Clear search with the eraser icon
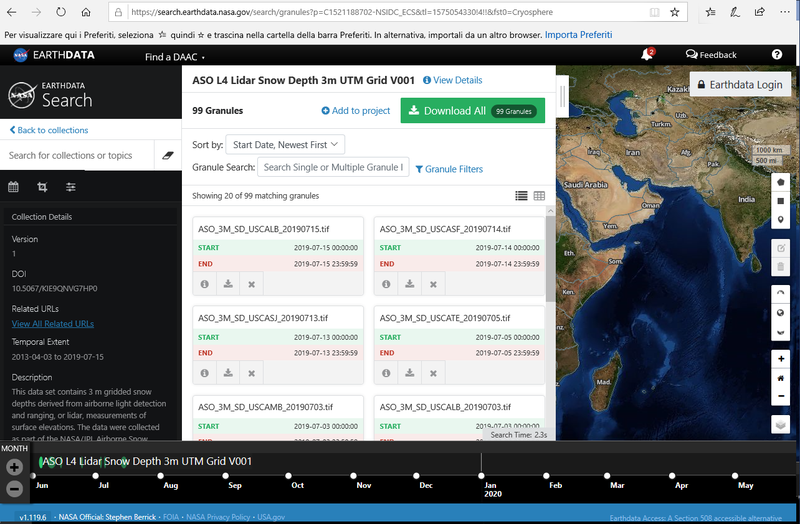This screenshot has height=524, width=800. click(168, 156)
